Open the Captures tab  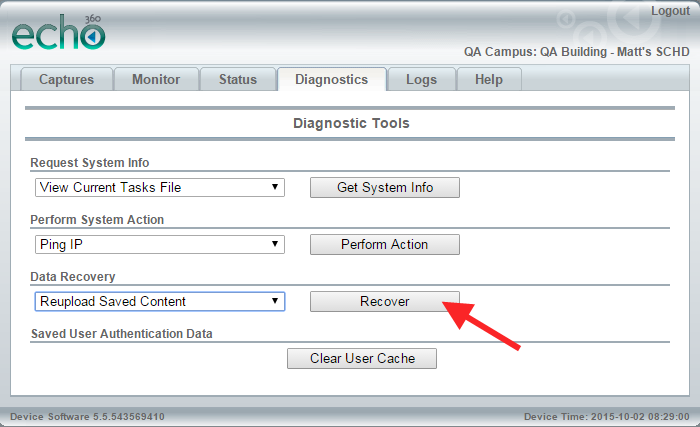point(66,80)
